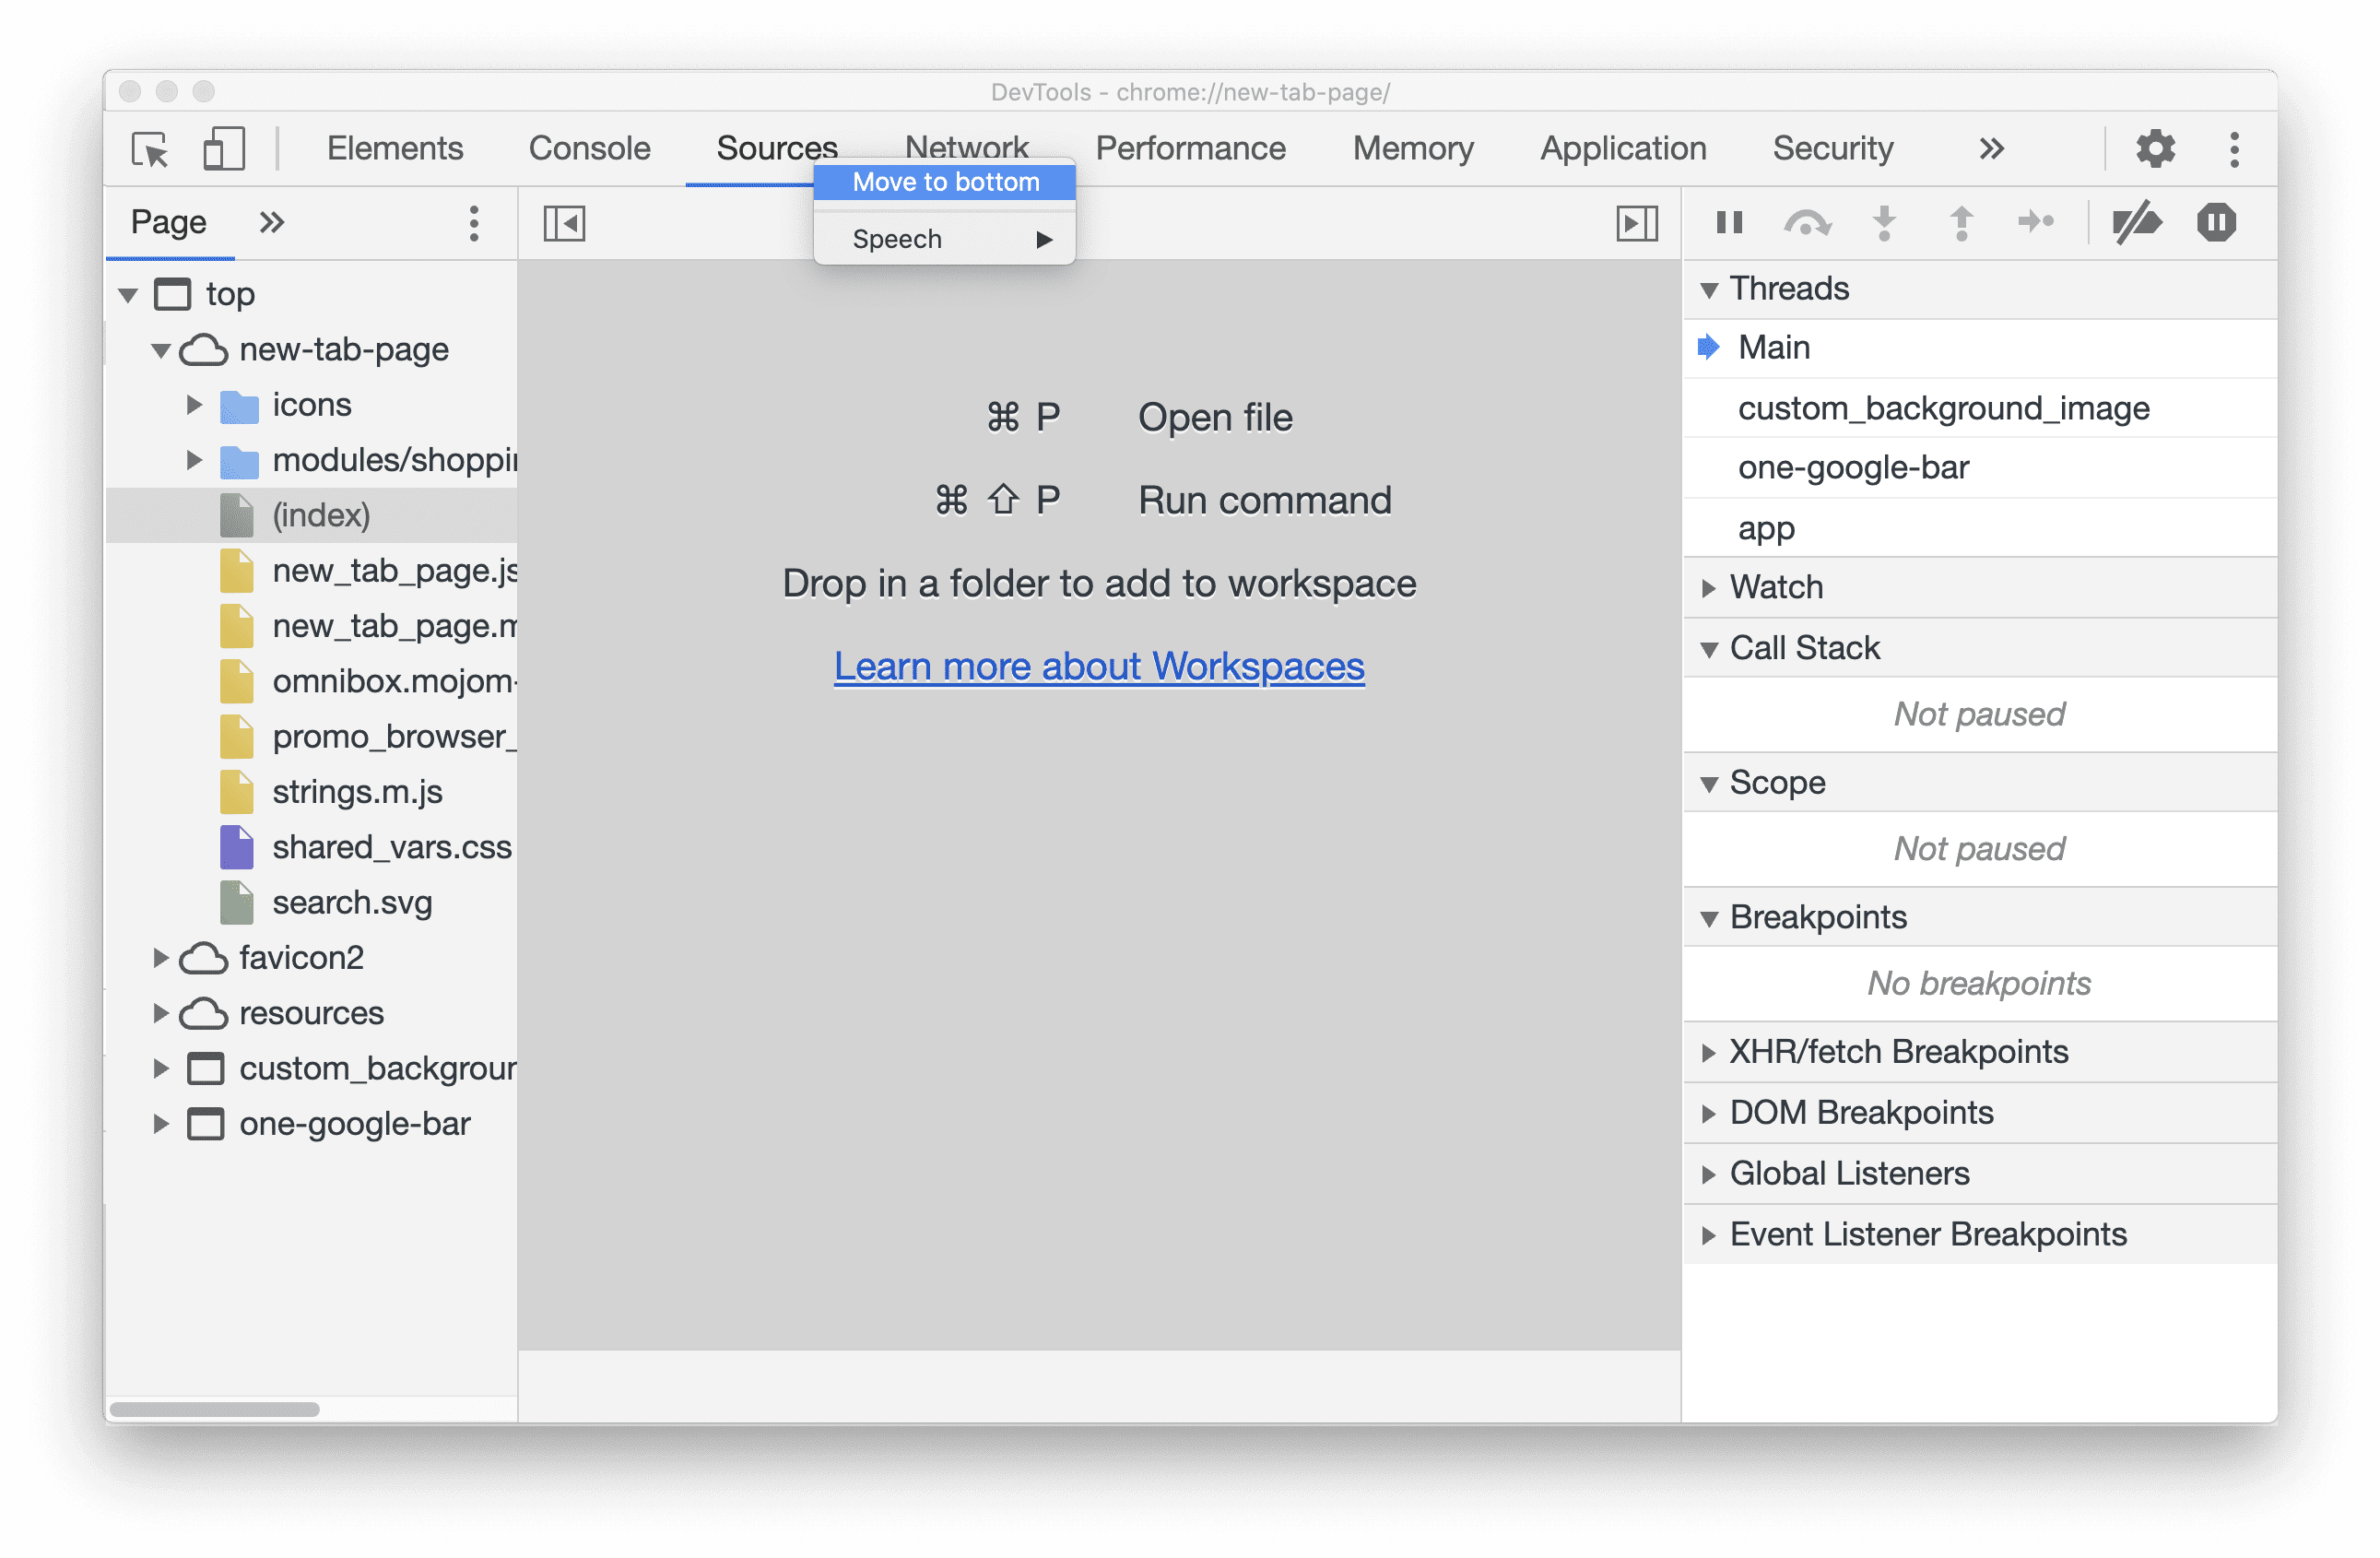Toggle the hide navigator panel icon
This screenshot has height=1558, width=2380.
click(x=563, y=221)
